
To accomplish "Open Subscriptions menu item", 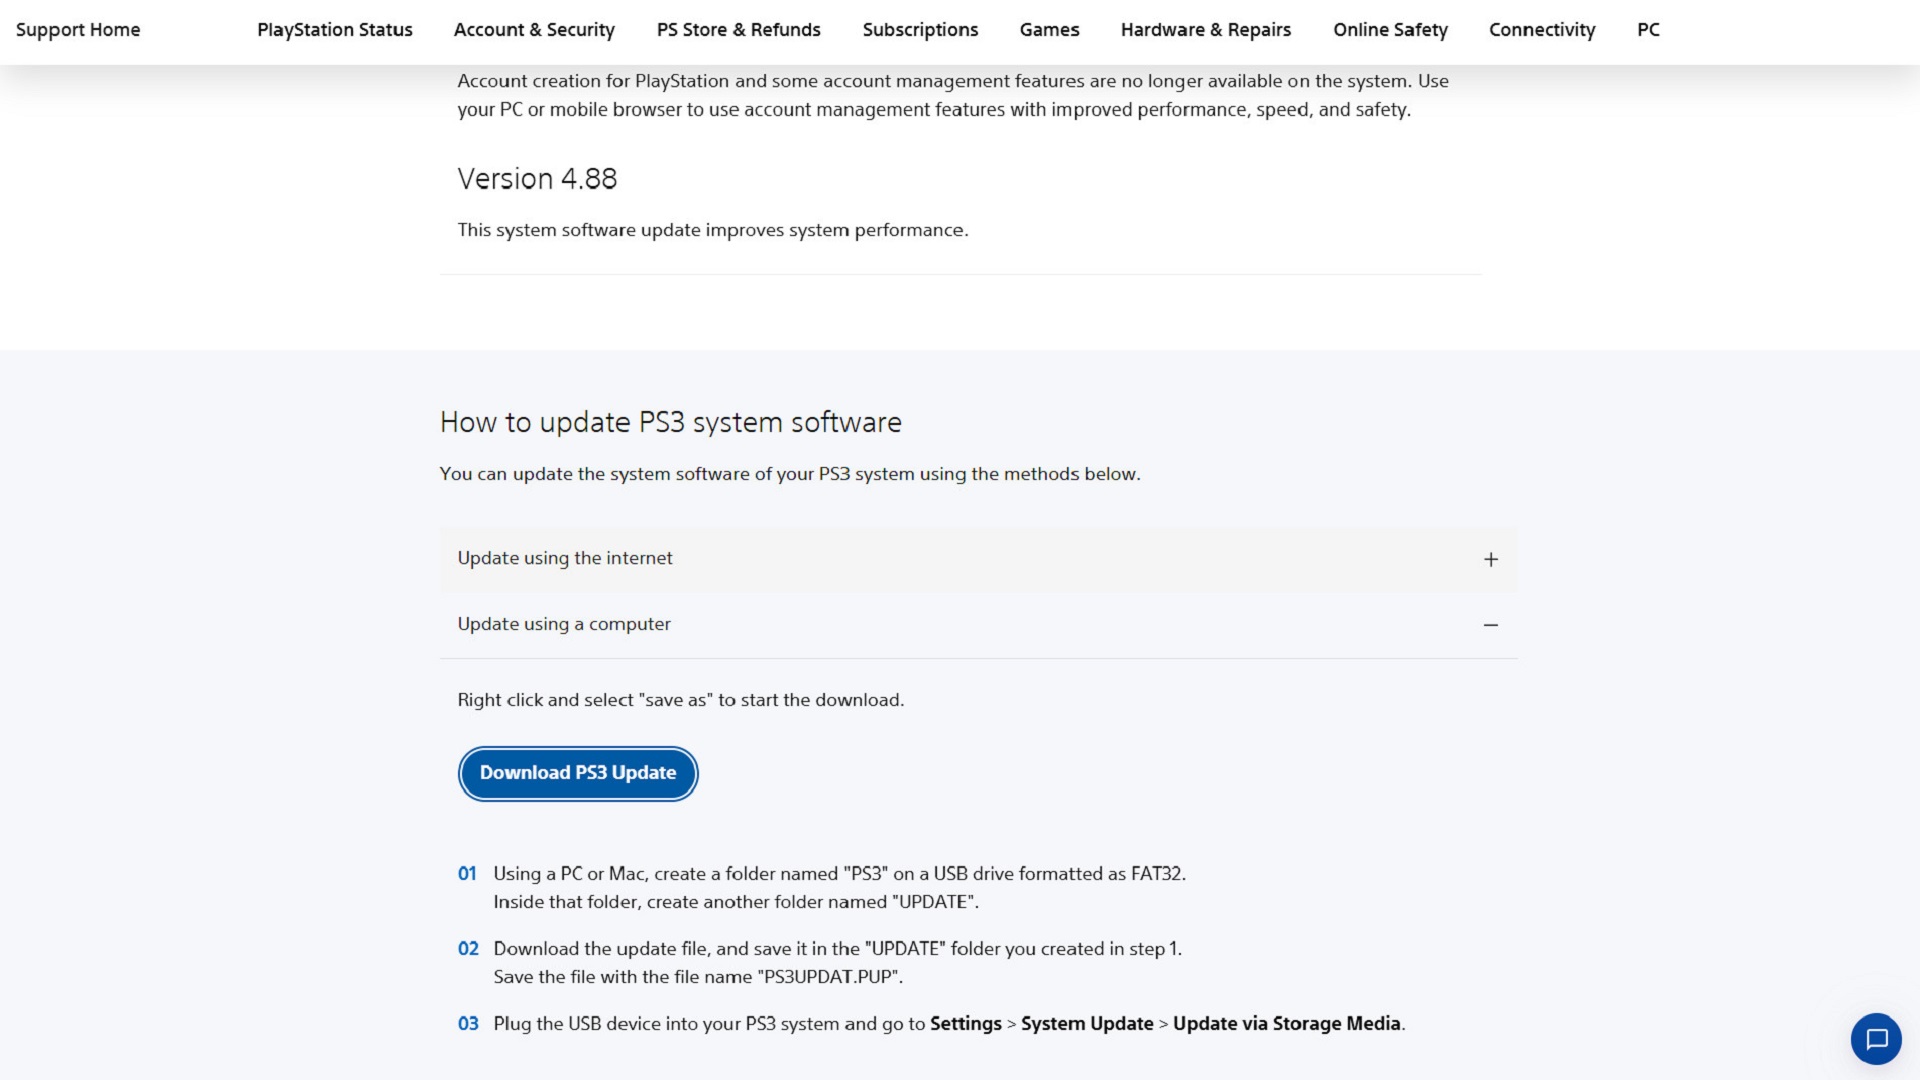I will (920, 30).
